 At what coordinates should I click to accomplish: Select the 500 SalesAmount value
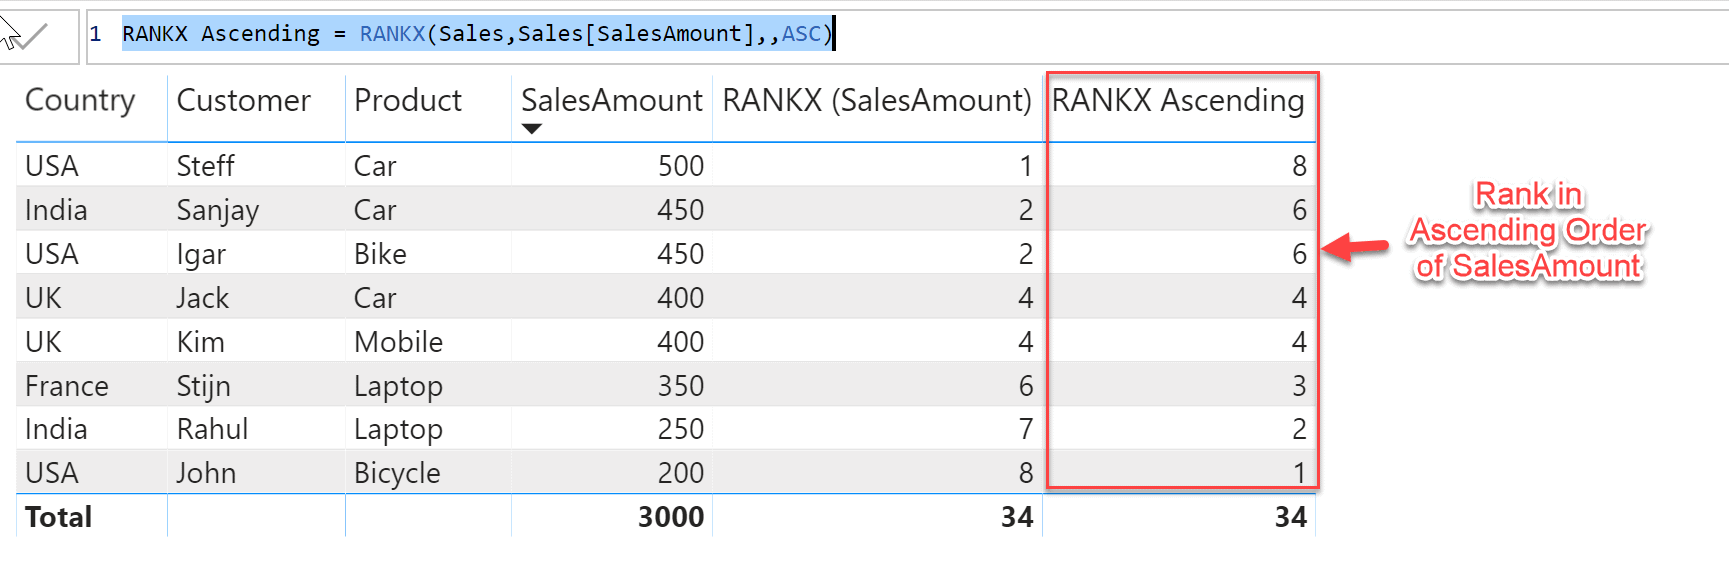point(680,166)
